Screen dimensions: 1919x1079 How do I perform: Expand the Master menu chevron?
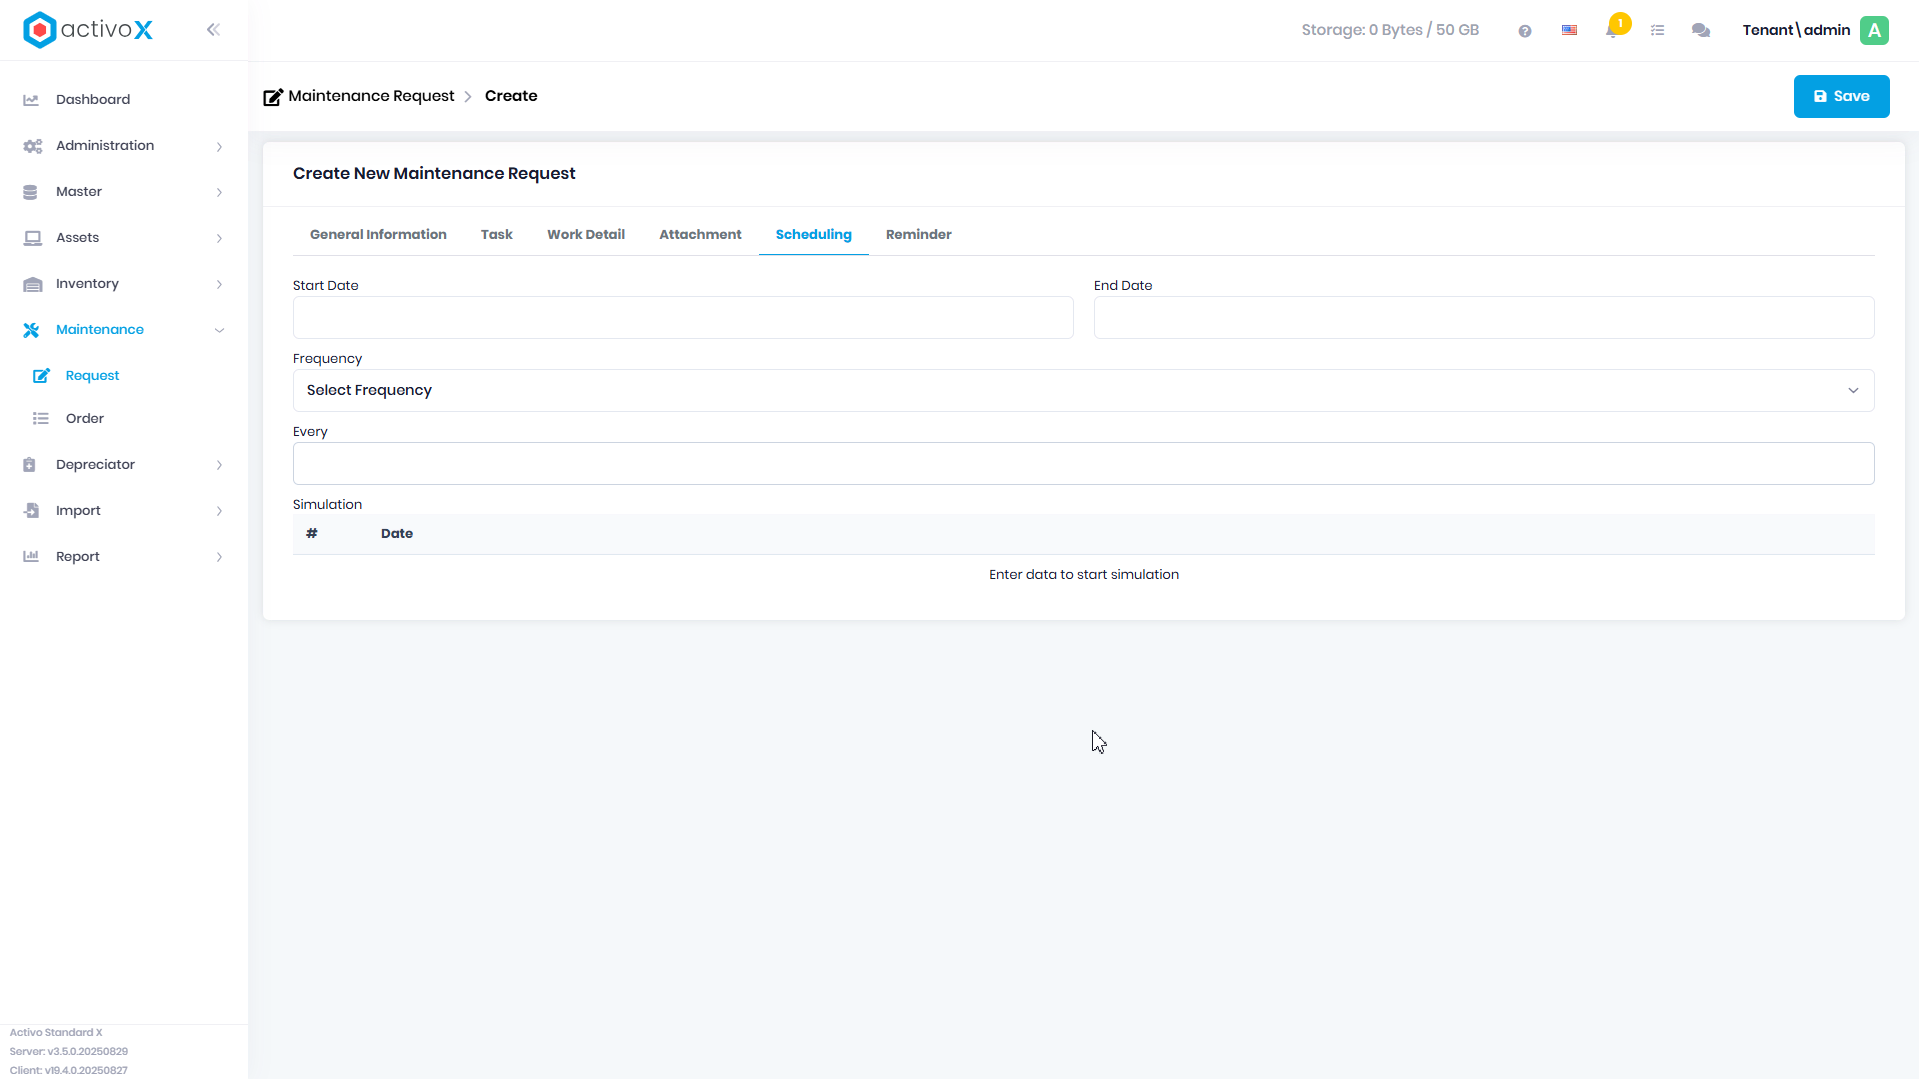click(219, 192)
